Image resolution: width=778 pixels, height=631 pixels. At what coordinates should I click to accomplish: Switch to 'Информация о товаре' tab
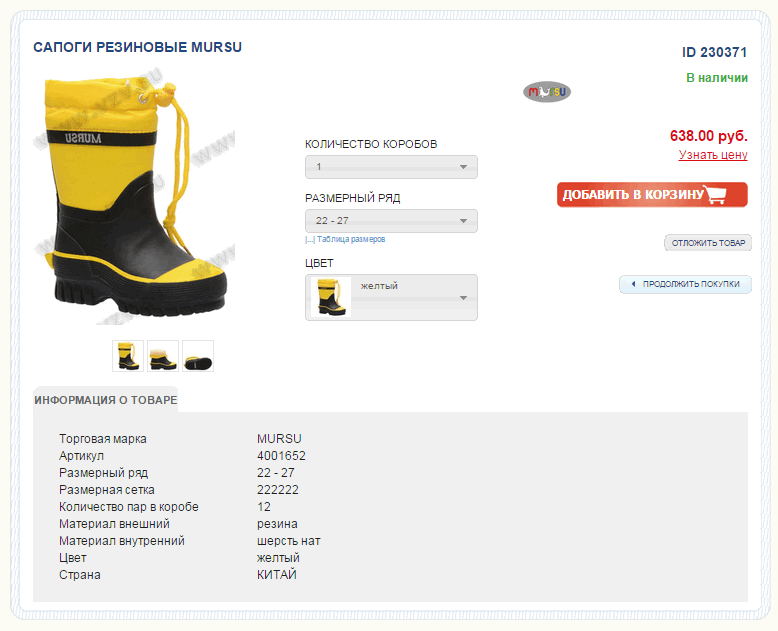[106, 400]
